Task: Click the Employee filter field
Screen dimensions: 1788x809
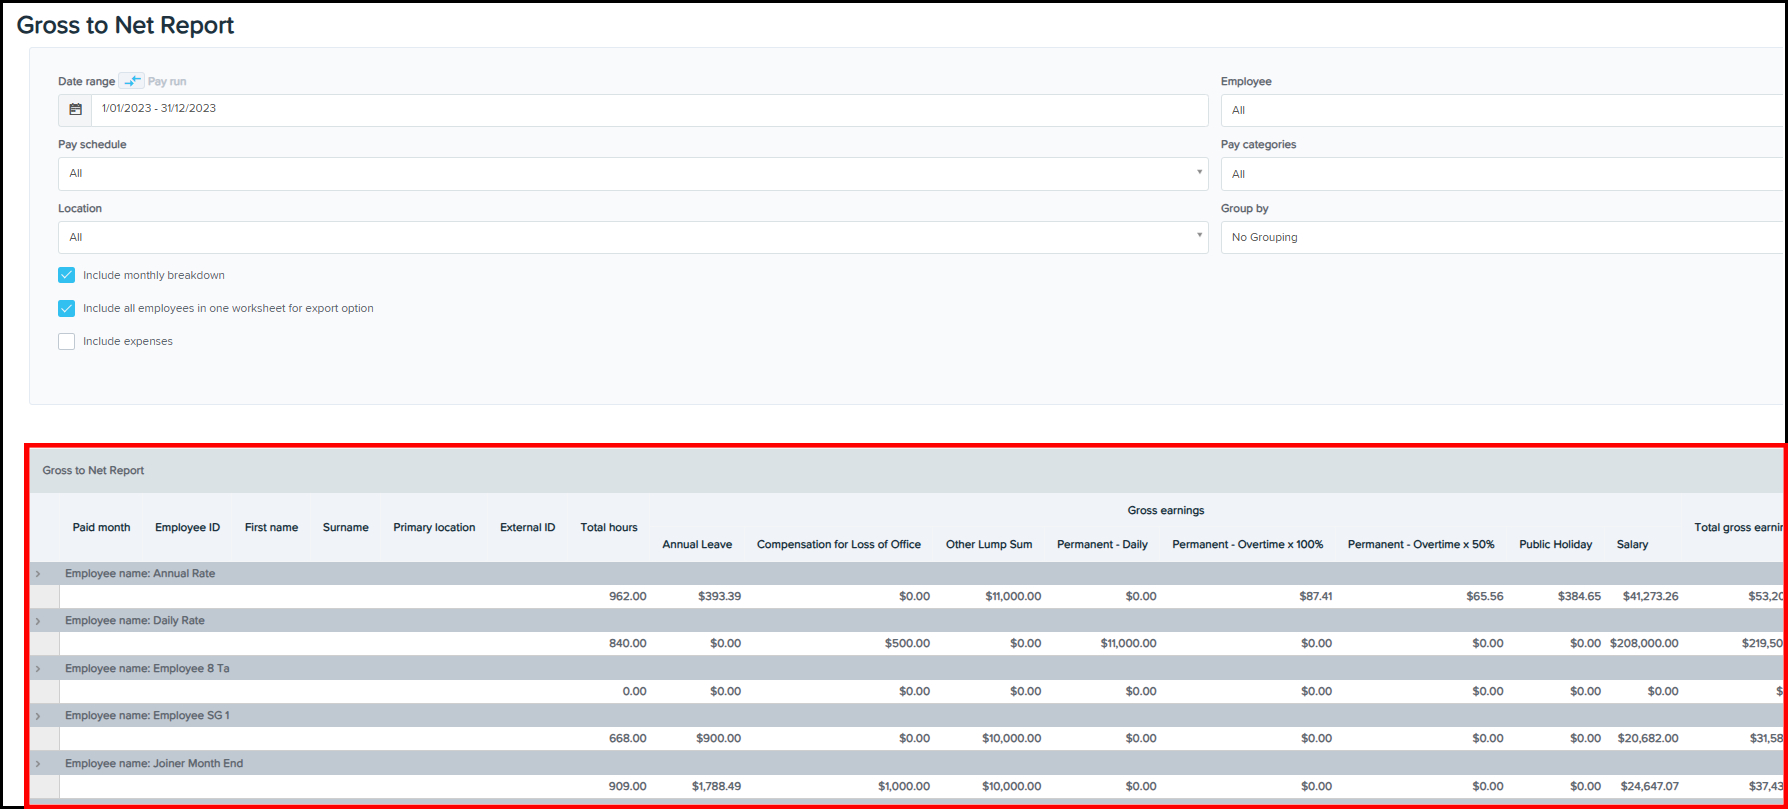Action: pos(1500,110)
